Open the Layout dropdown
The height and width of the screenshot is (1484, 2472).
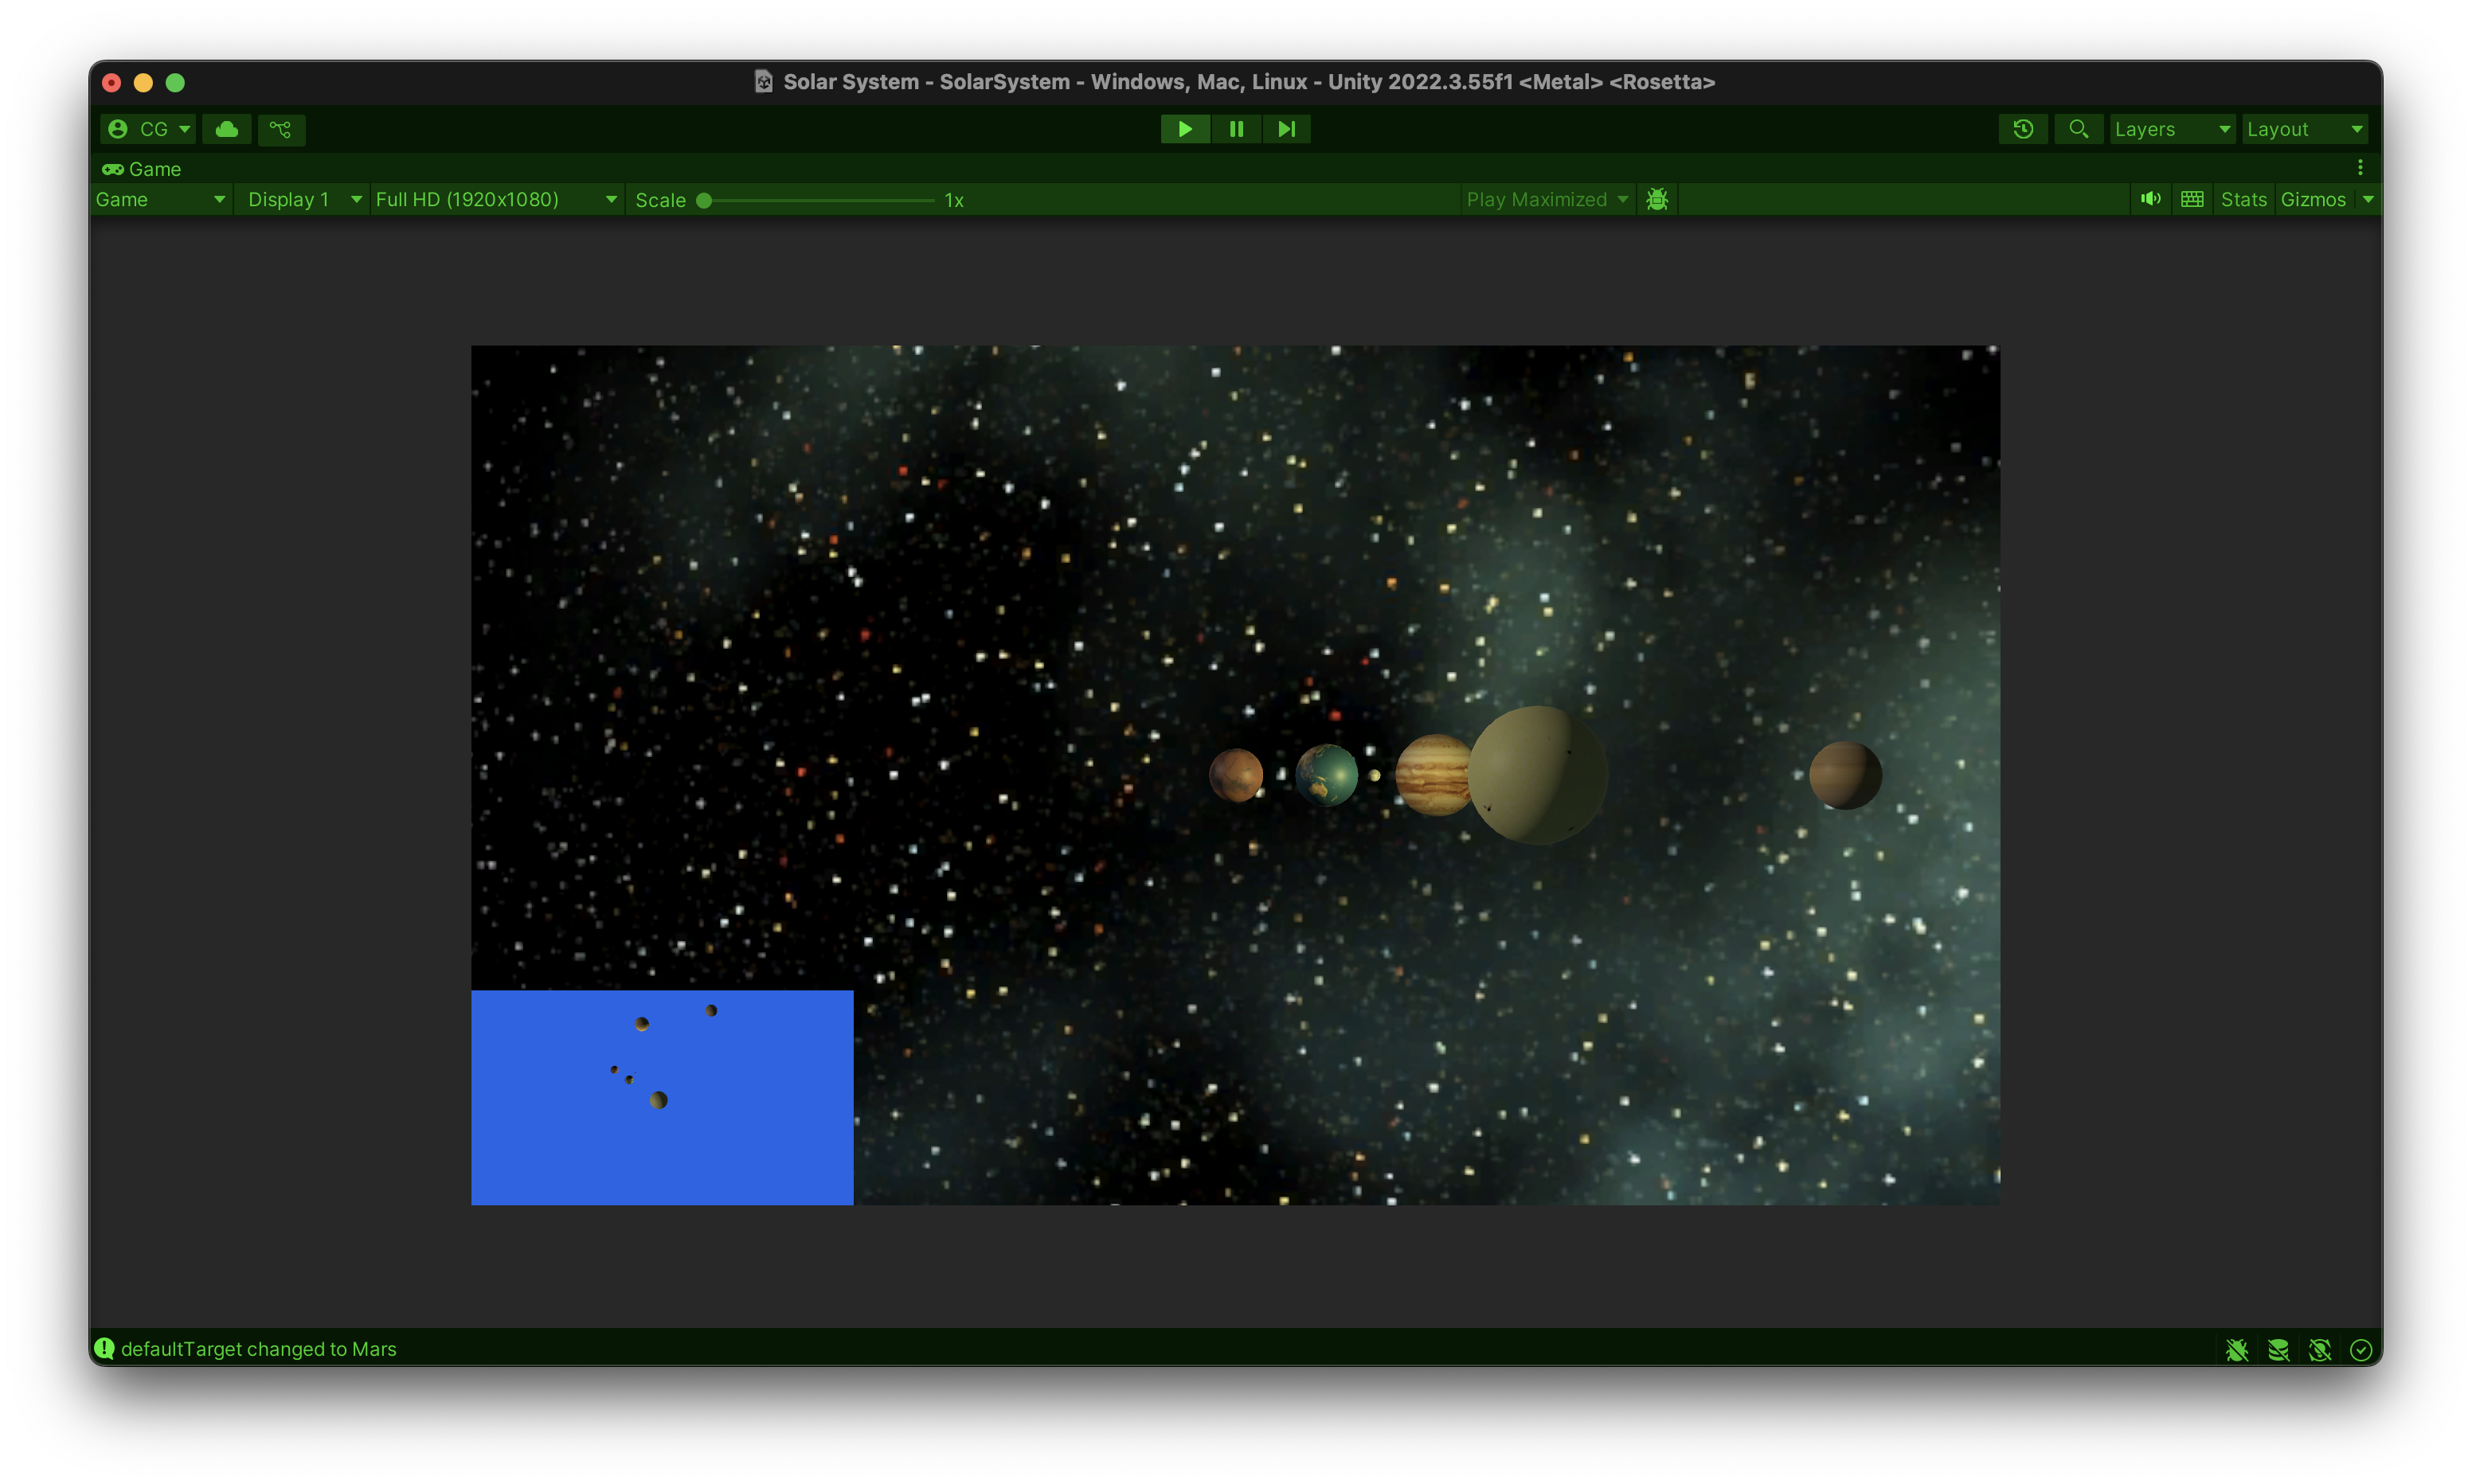pos(2305,129)
